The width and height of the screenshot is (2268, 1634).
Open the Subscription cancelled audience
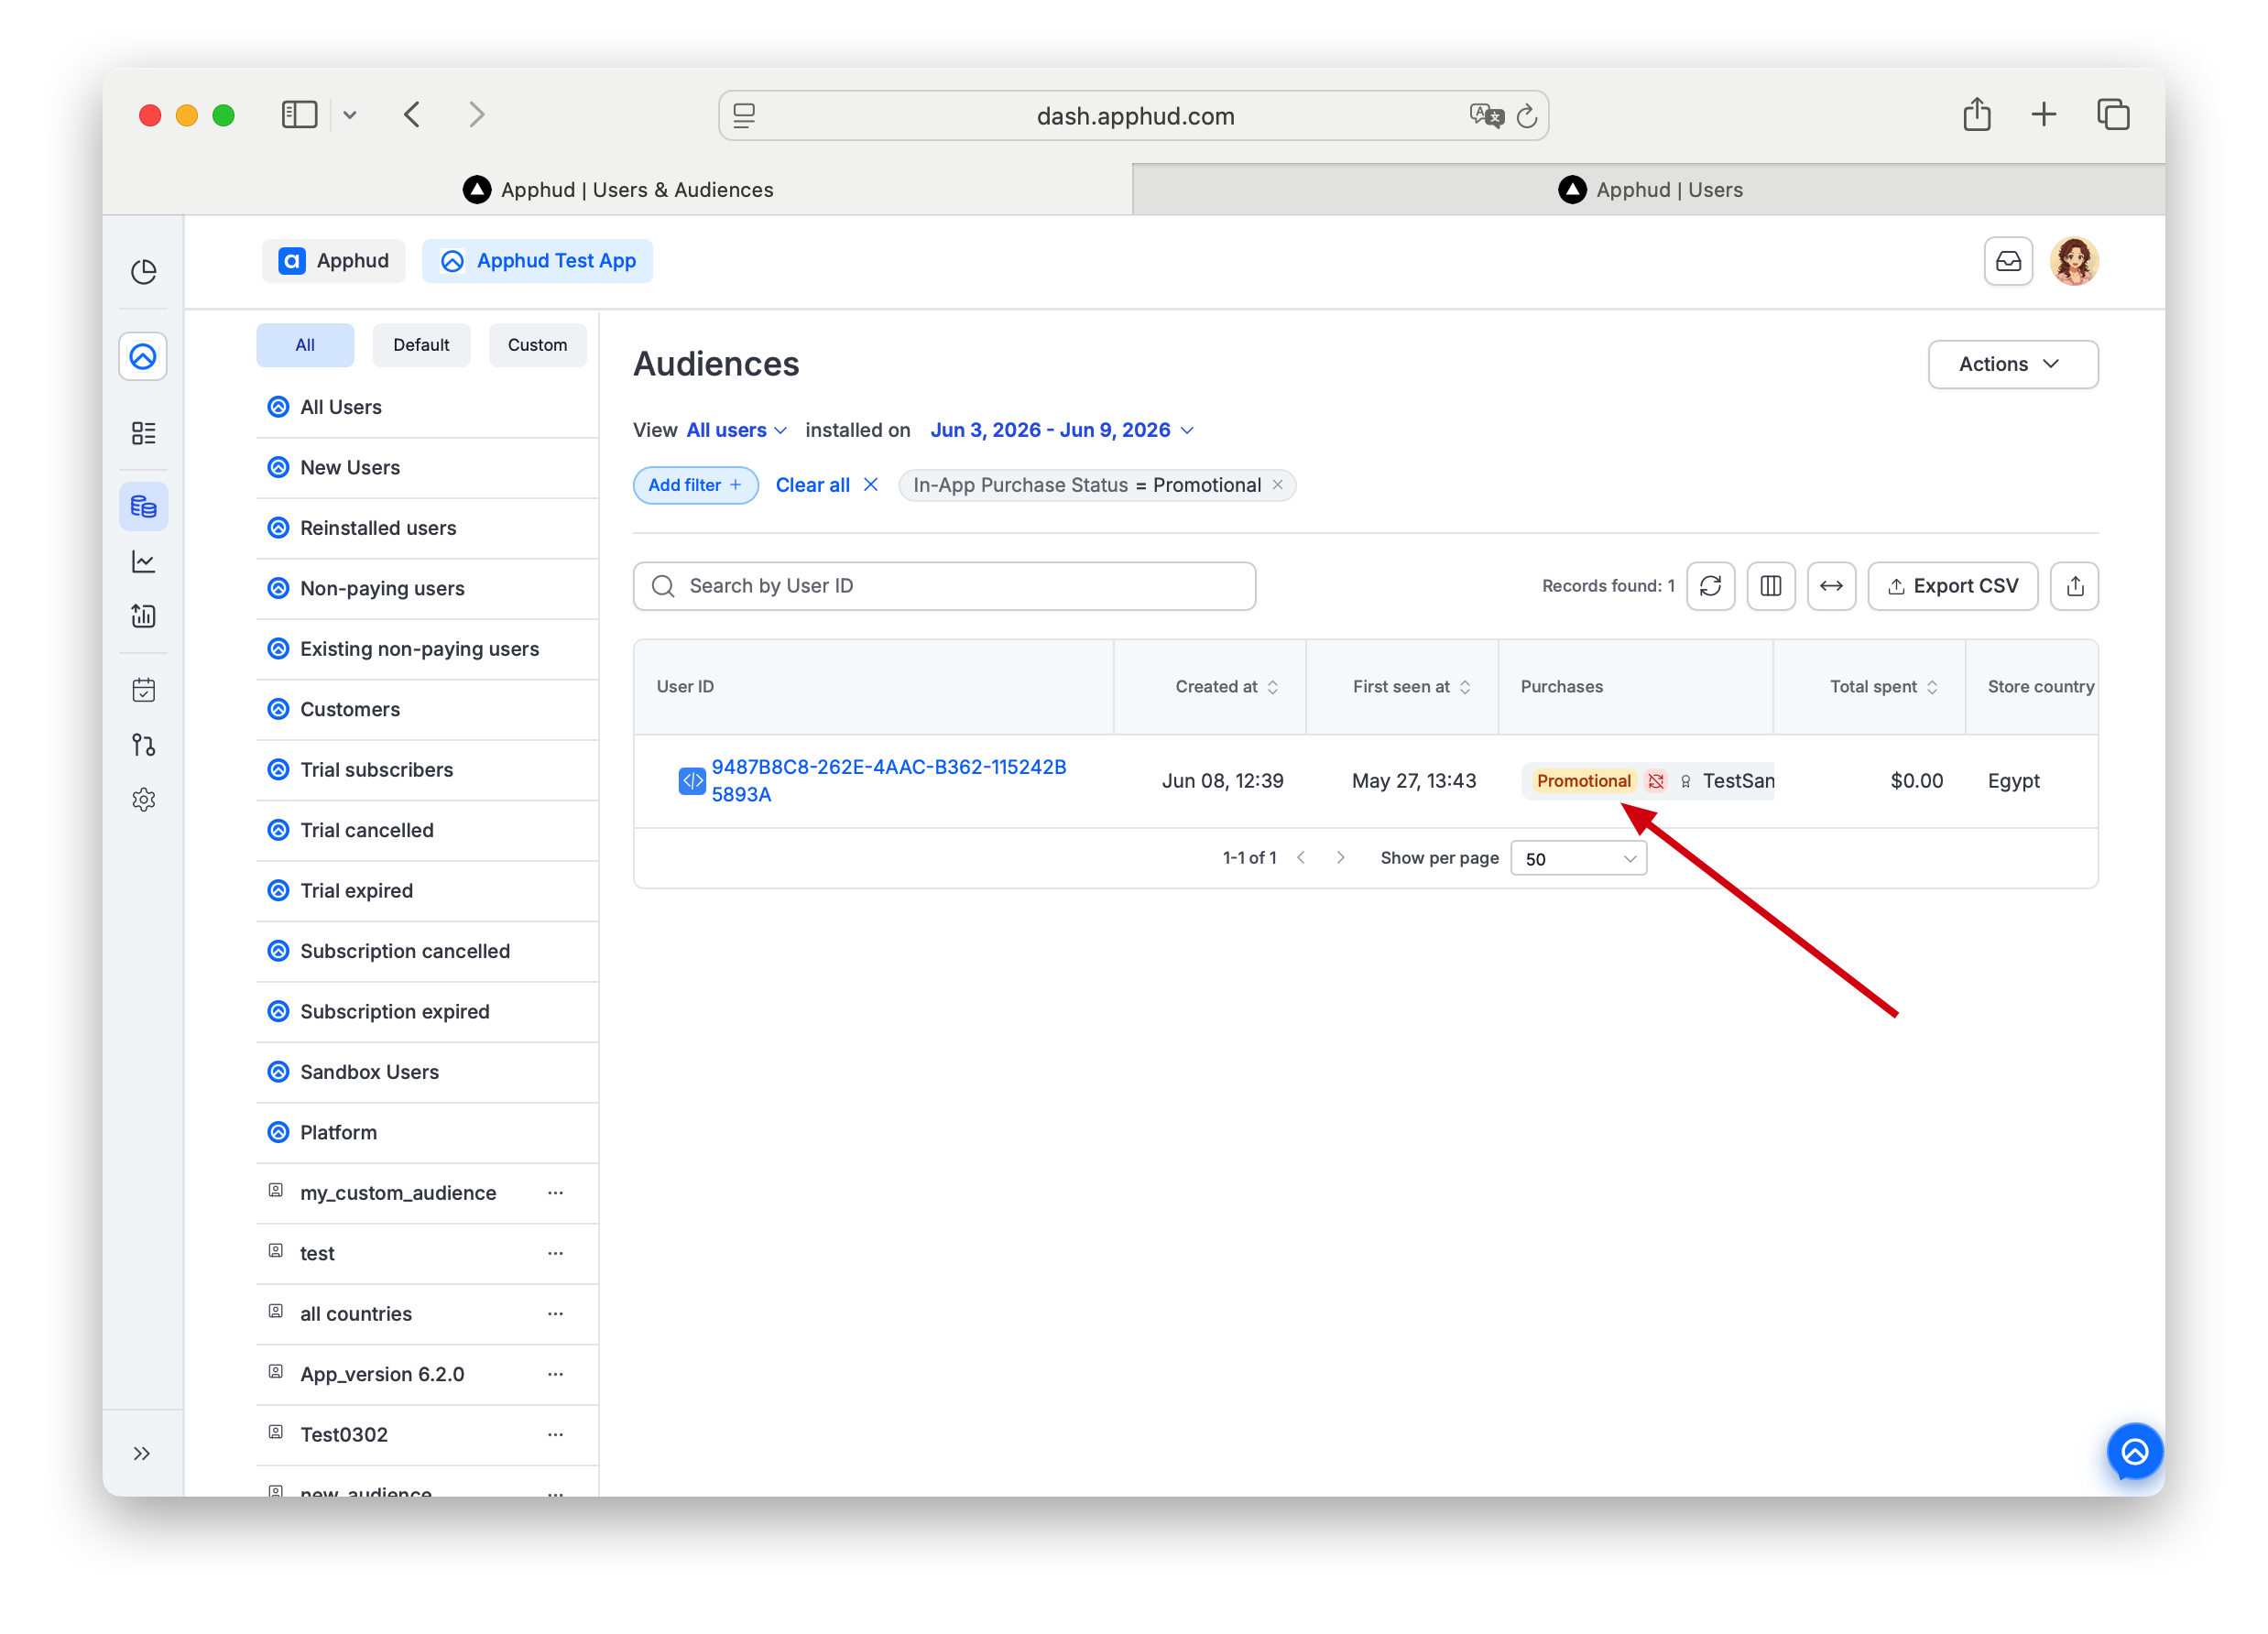pyautogui.click(x=427, y=952)
